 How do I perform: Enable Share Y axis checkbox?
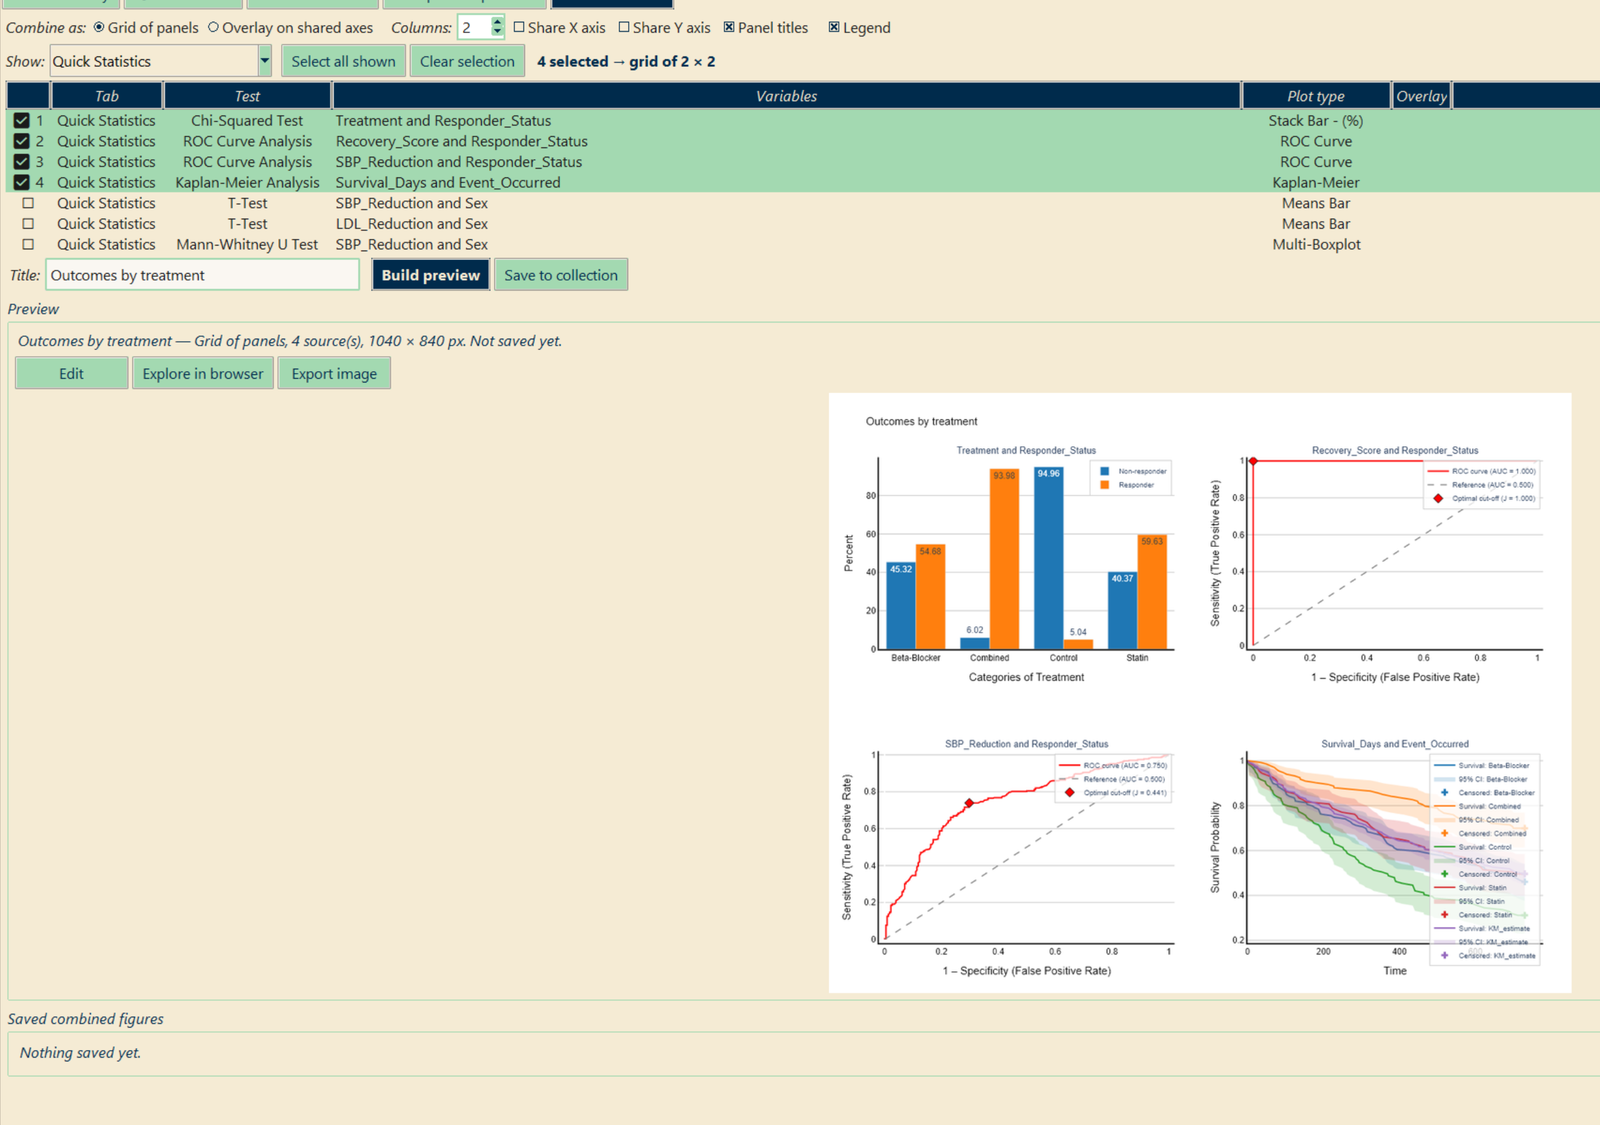click(624, 27)
